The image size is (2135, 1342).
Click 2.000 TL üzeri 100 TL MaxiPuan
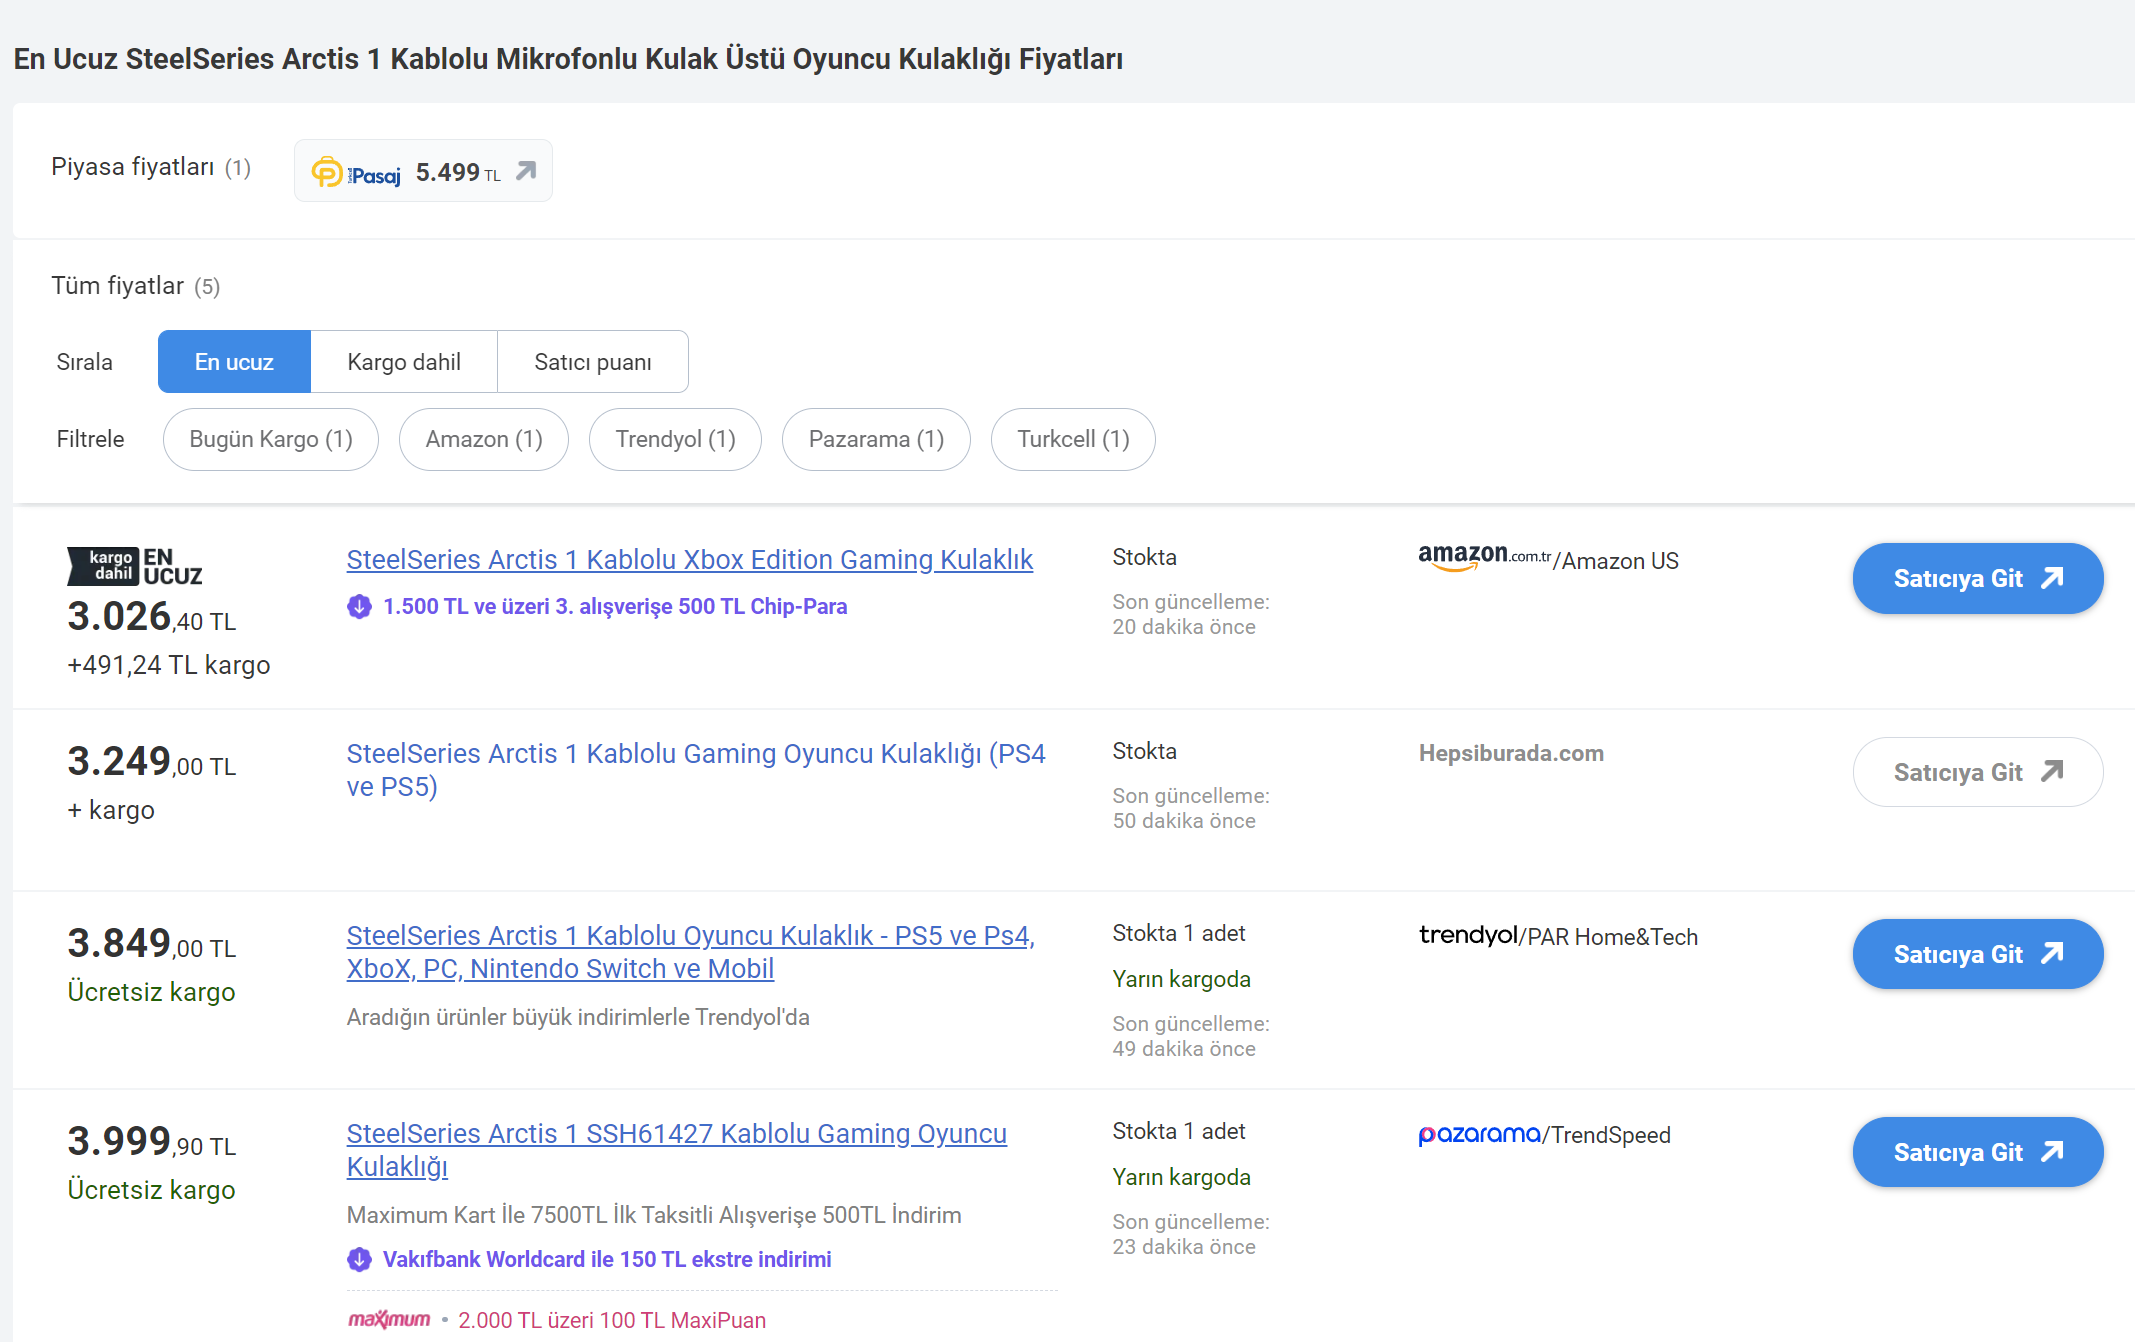point(612,1320)
